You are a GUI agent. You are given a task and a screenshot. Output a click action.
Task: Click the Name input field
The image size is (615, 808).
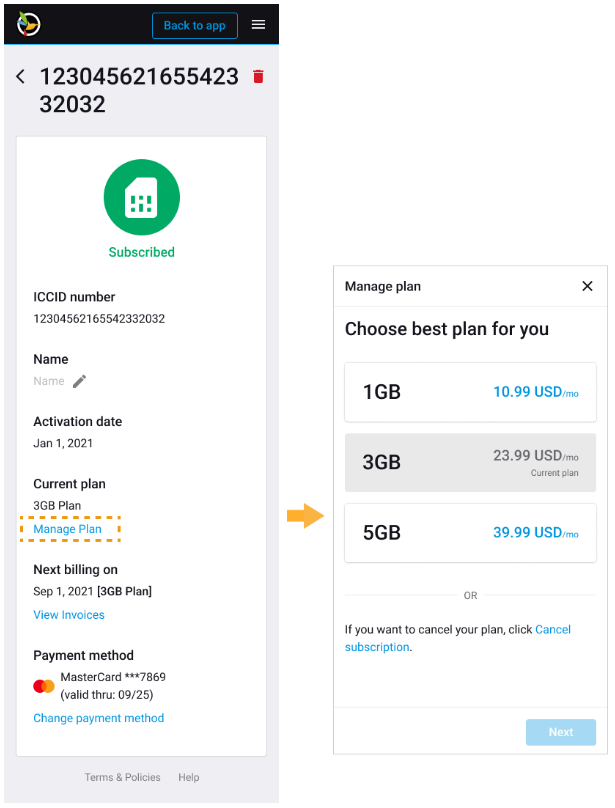pos(49,381)
